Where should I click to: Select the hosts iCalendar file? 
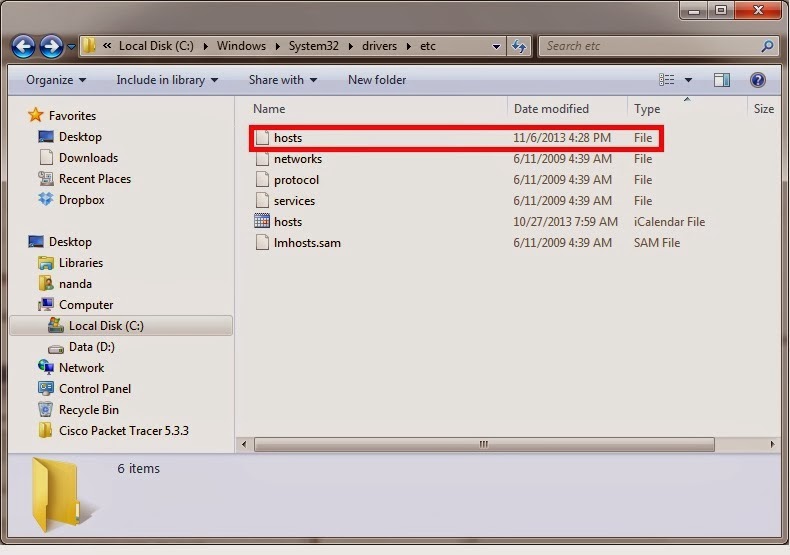click(x=479, y=222)
